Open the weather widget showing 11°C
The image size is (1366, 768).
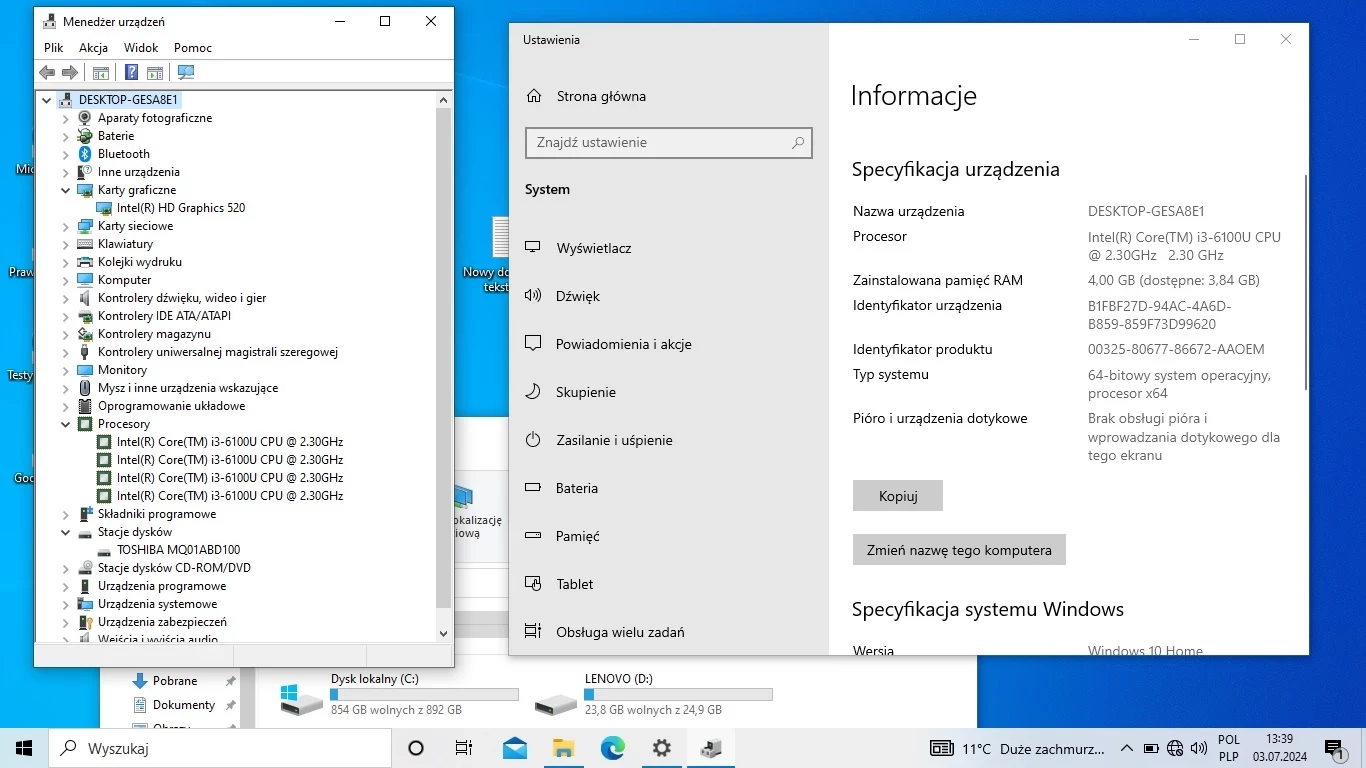click(x=1018, y=748)
